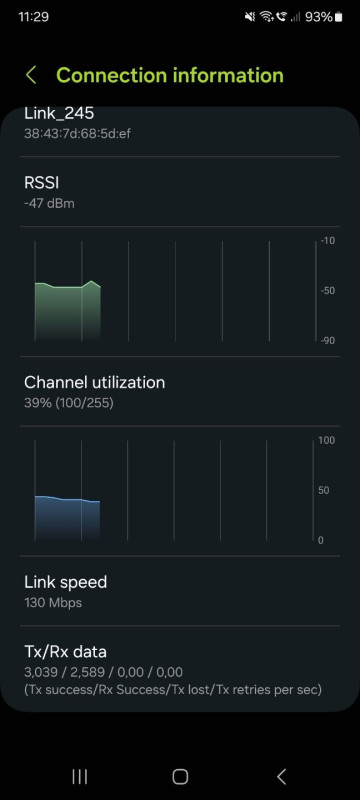Tap the green back arrow in header
This screenshot has width=360, height=800.
click(31, 75)
